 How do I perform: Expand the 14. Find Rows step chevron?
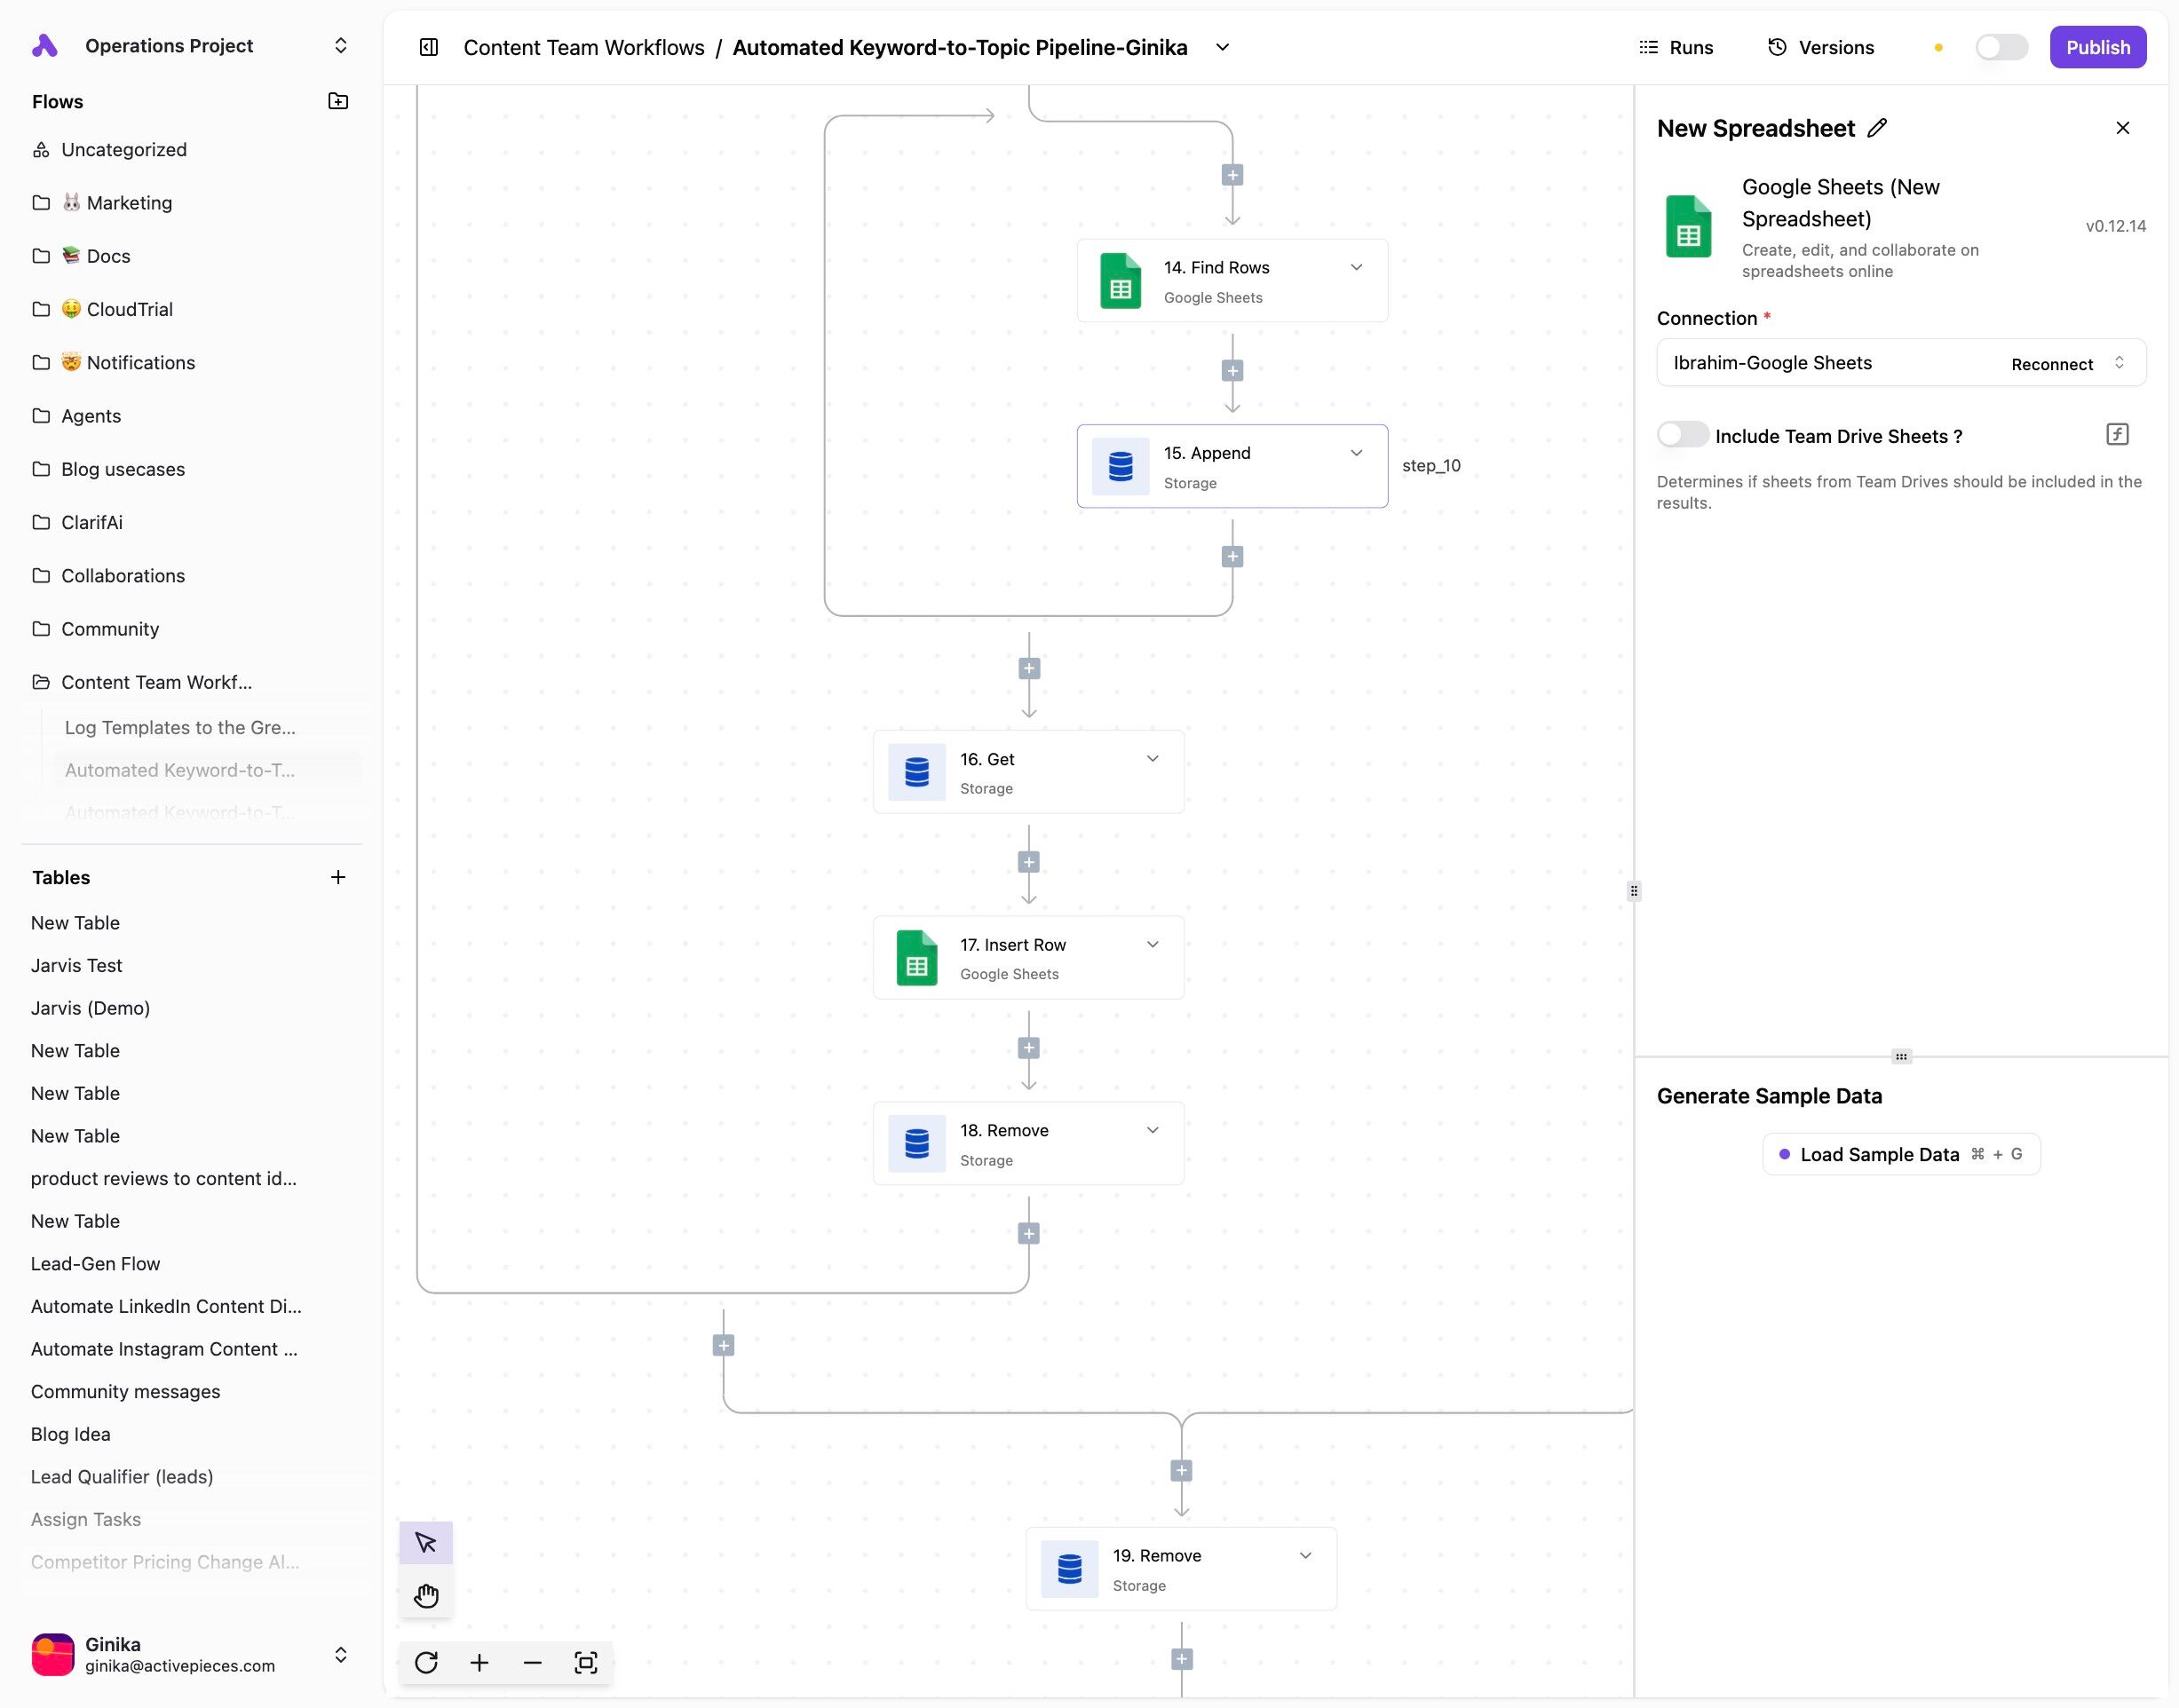click(x=1356, y=267)
